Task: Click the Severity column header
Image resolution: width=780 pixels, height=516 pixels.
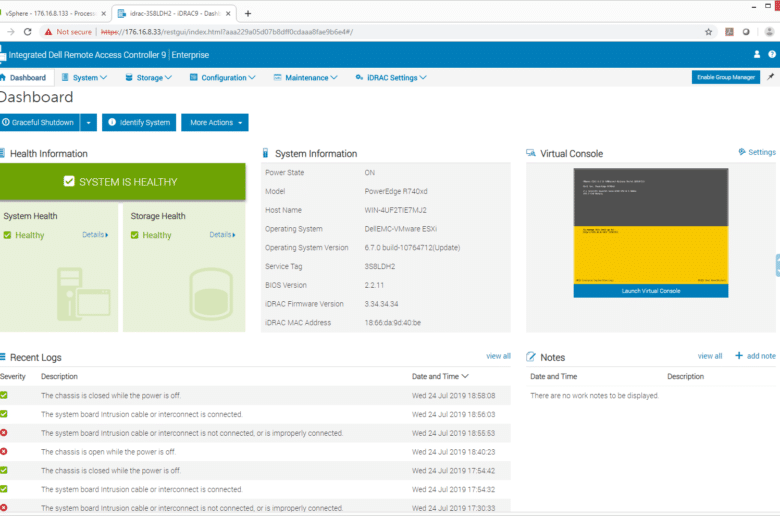Action: point(12,376)
